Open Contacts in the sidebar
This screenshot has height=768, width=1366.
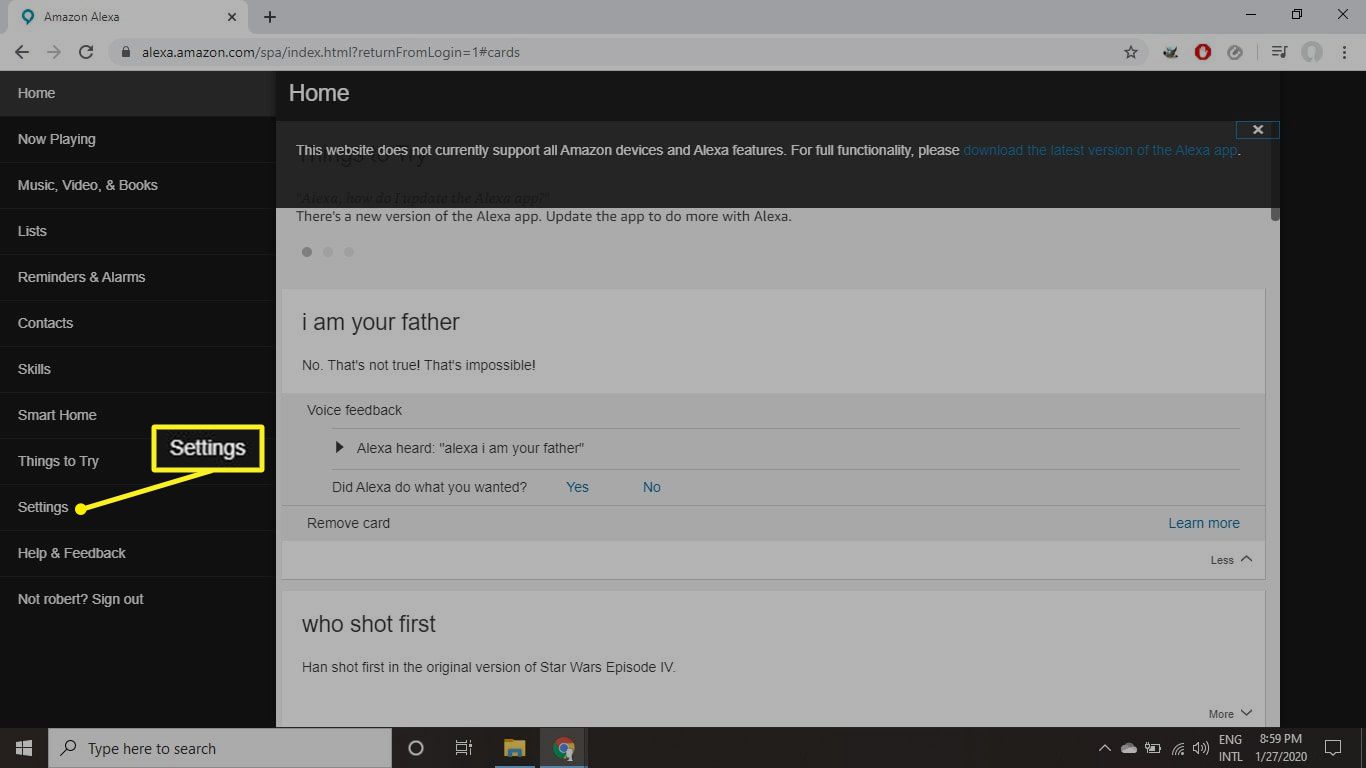tap(137, 323)
